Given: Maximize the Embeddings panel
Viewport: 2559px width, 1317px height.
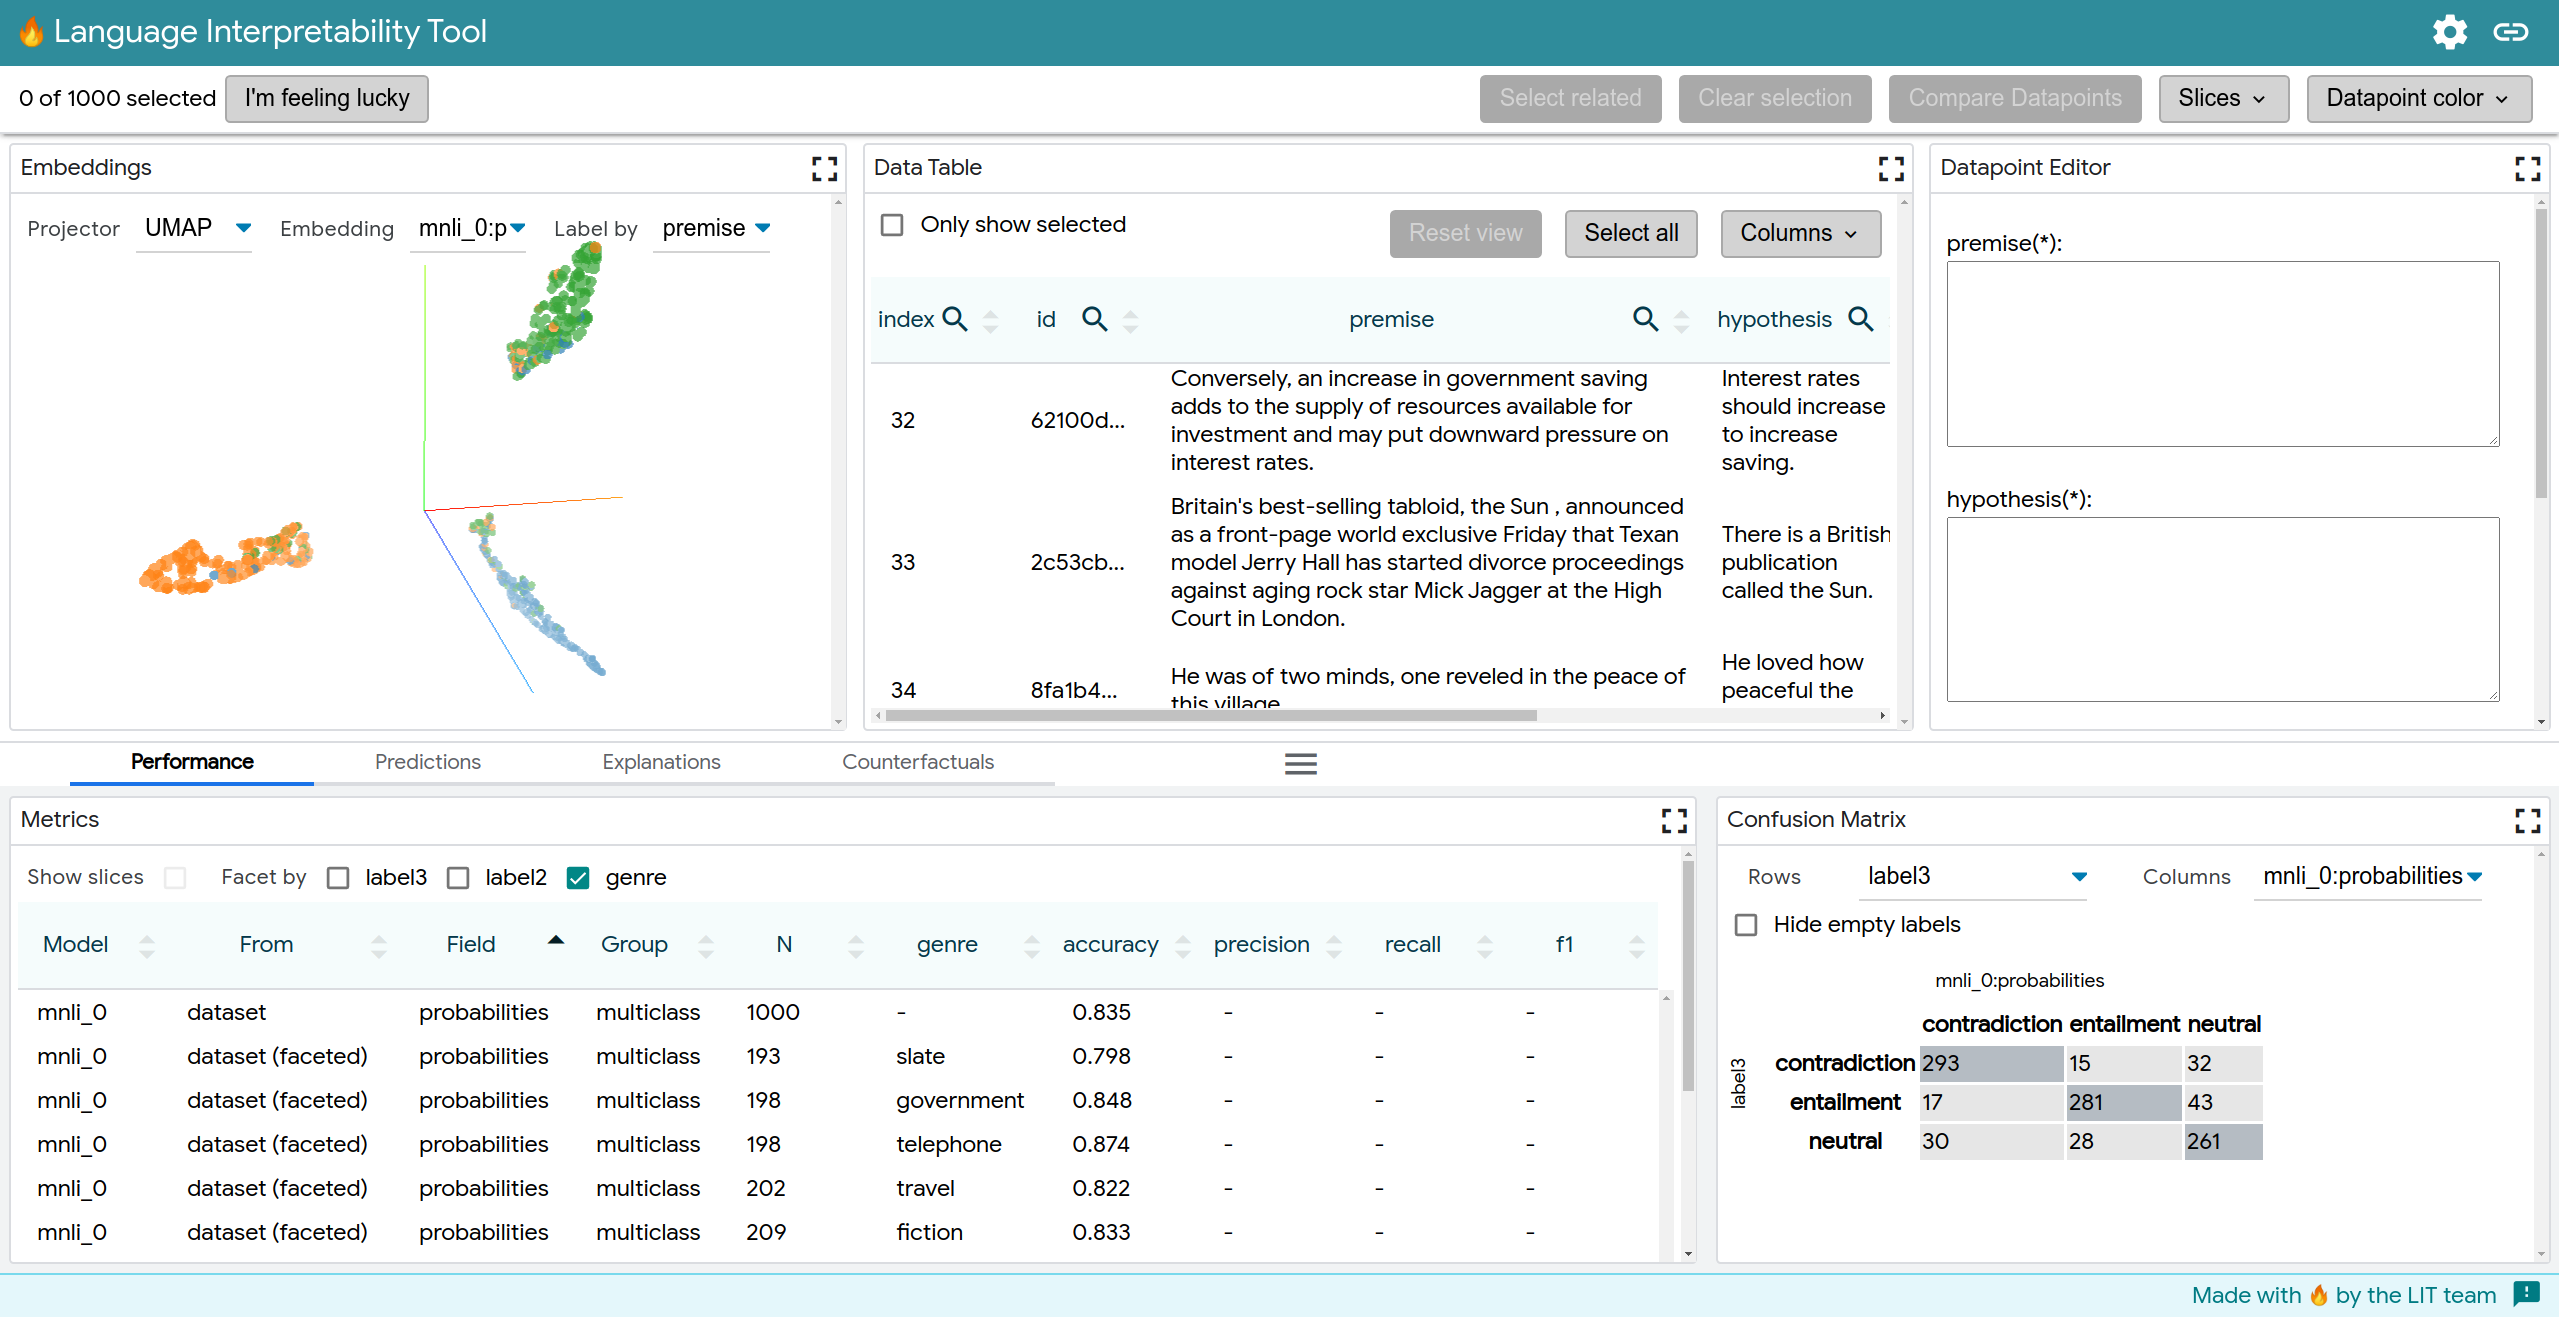Looking at the screenshot, I should 824,168.
